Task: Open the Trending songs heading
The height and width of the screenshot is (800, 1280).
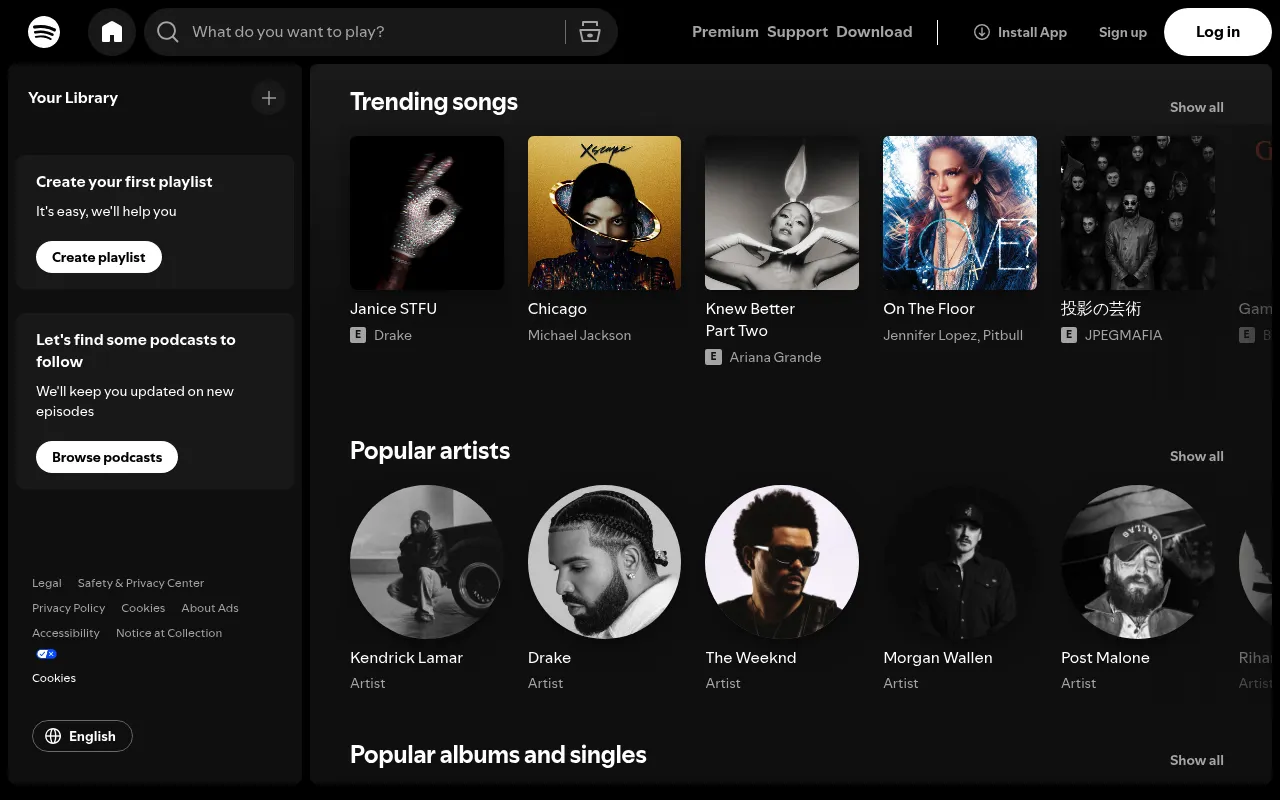Action: (x=434, y=102)
